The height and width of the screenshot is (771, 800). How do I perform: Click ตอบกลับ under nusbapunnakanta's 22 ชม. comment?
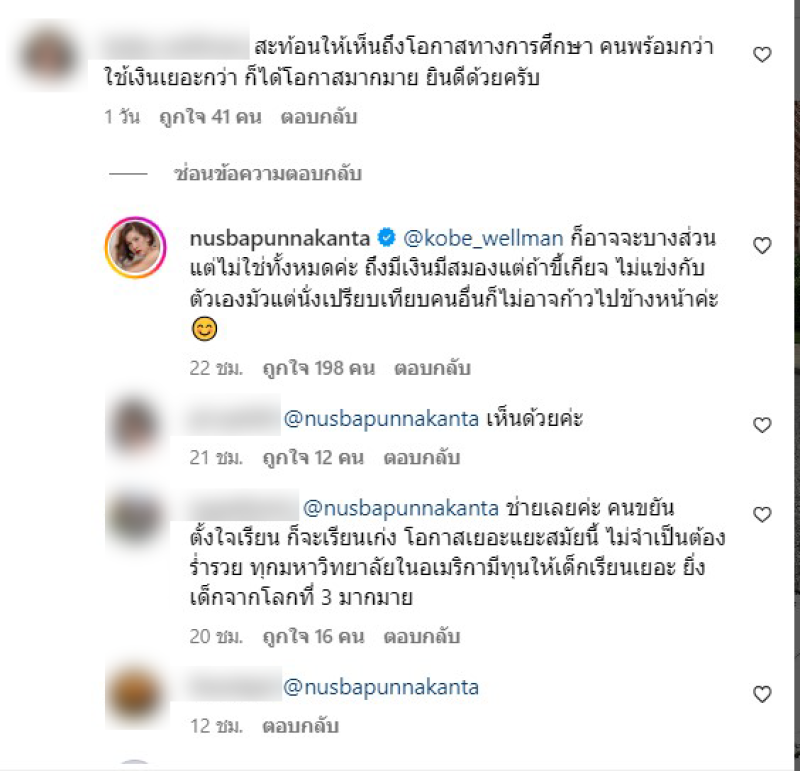tap(432, 368)
